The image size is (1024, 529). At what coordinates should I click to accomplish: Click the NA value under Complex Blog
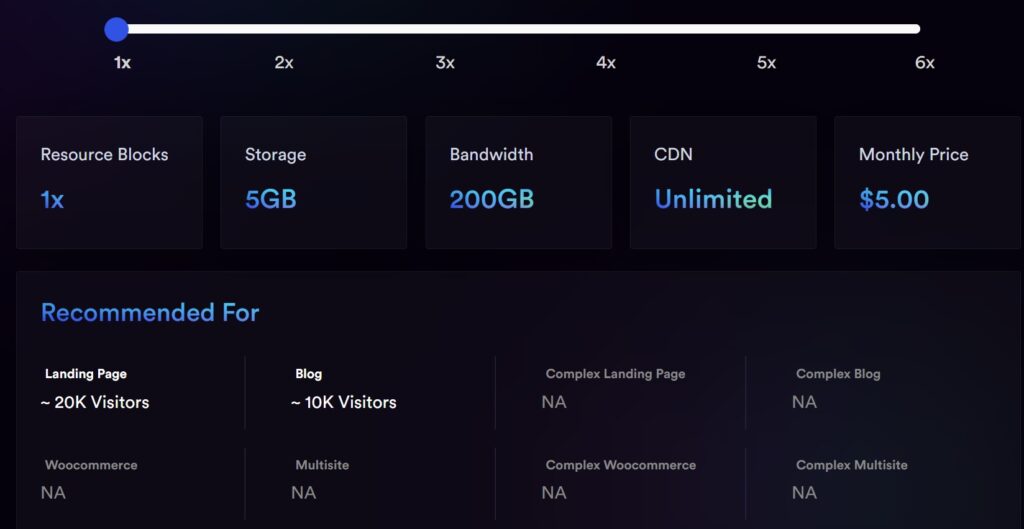[x=804, y=402]
